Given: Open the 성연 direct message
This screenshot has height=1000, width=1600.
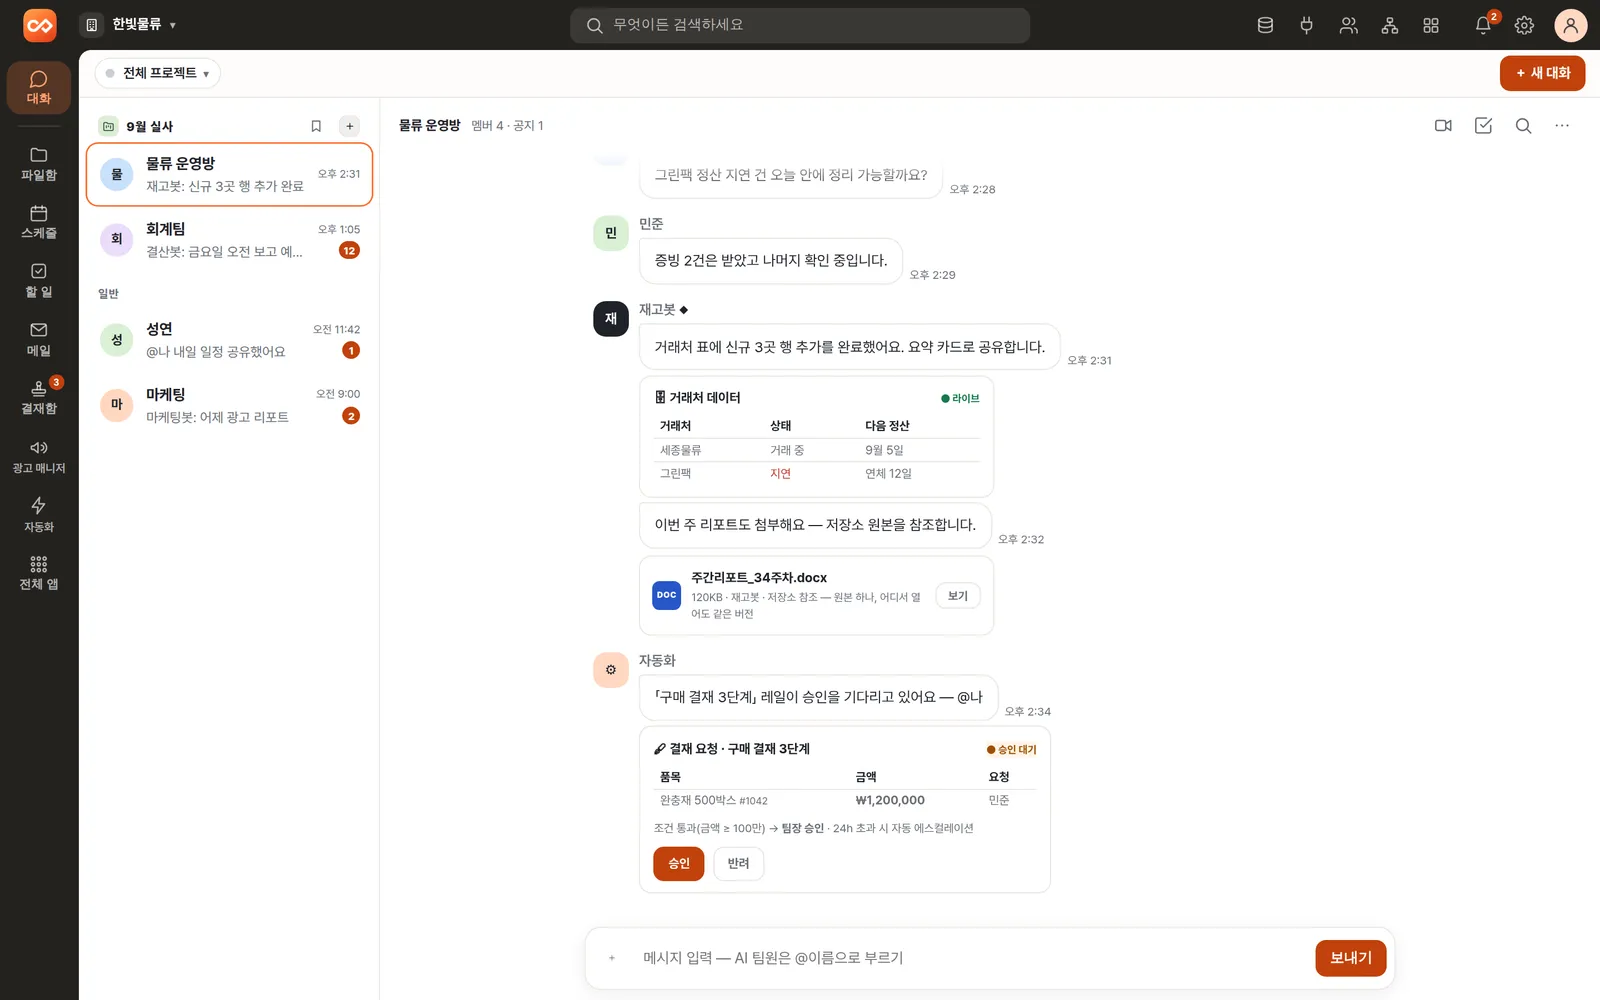Looking at the screenshot, I should (229, 339).
